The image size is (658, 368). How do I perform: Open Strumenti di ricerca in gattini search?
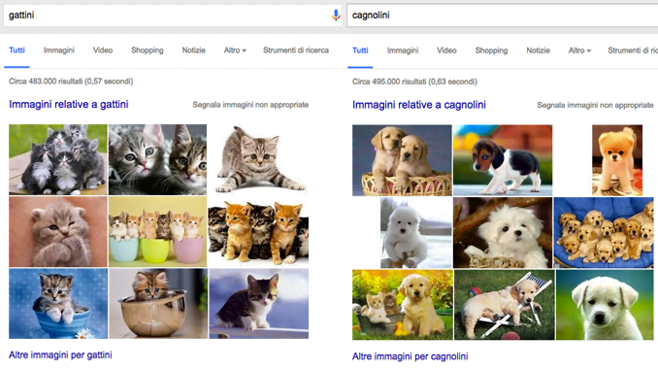coord(296,50)
